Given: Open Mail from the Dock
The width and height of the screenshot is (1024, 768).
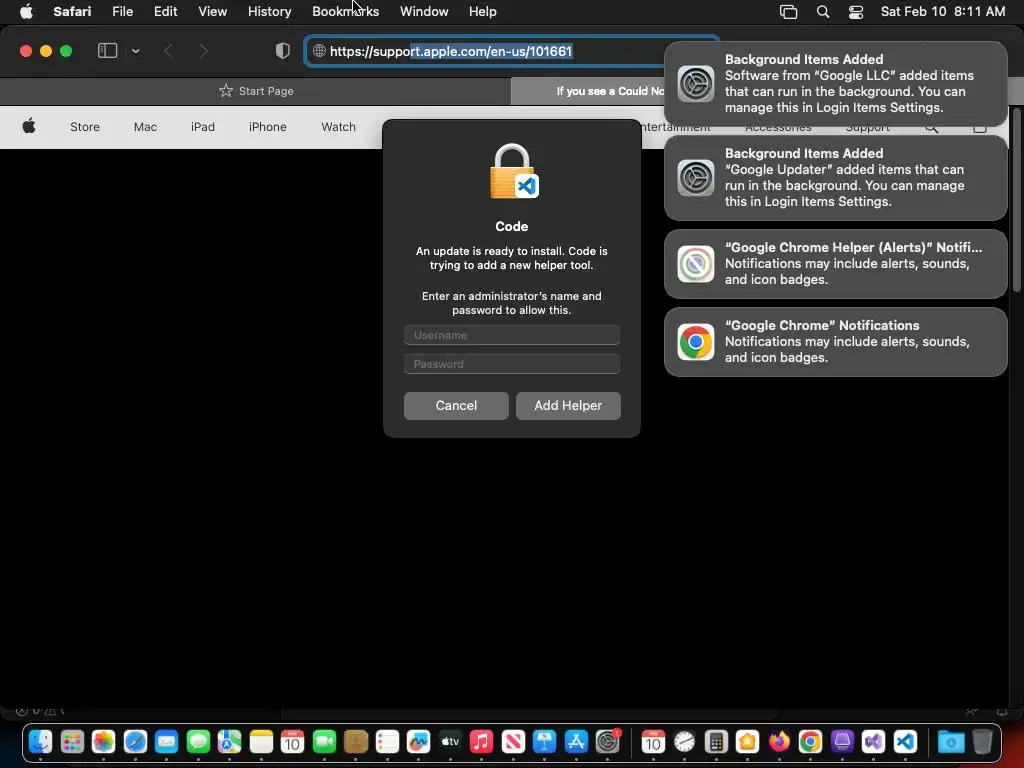Looking at the screenshot, I should pos(167,742).
